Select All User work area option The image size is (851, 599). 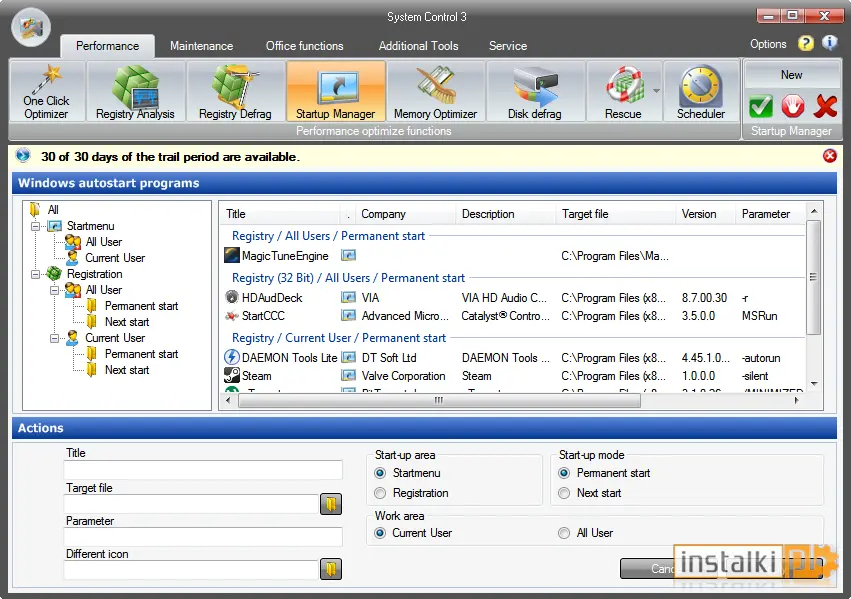point(564,533)
